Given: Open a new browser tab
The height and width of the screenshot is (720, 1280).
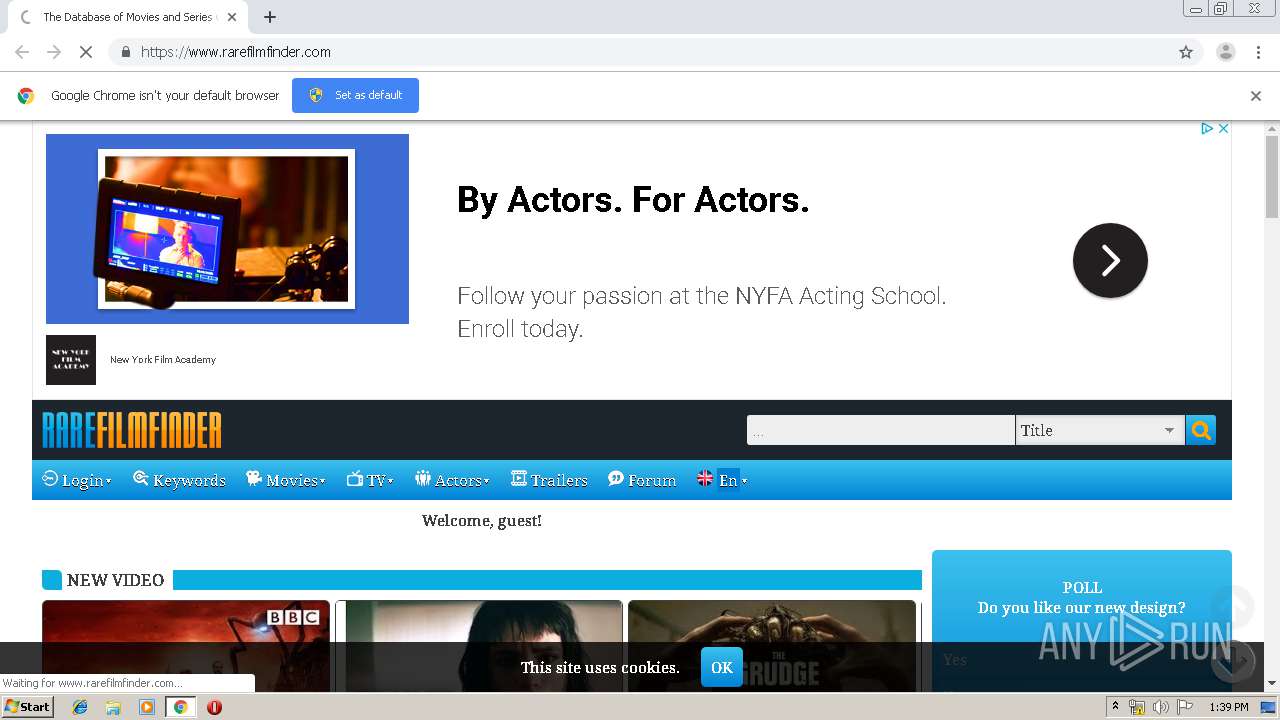Looking at the screenshot, I should tap(270, 17).
